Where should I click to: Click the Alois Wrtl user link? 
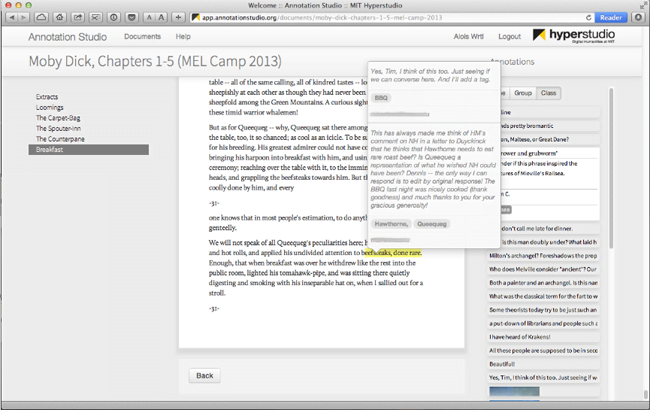click(468, 36)
